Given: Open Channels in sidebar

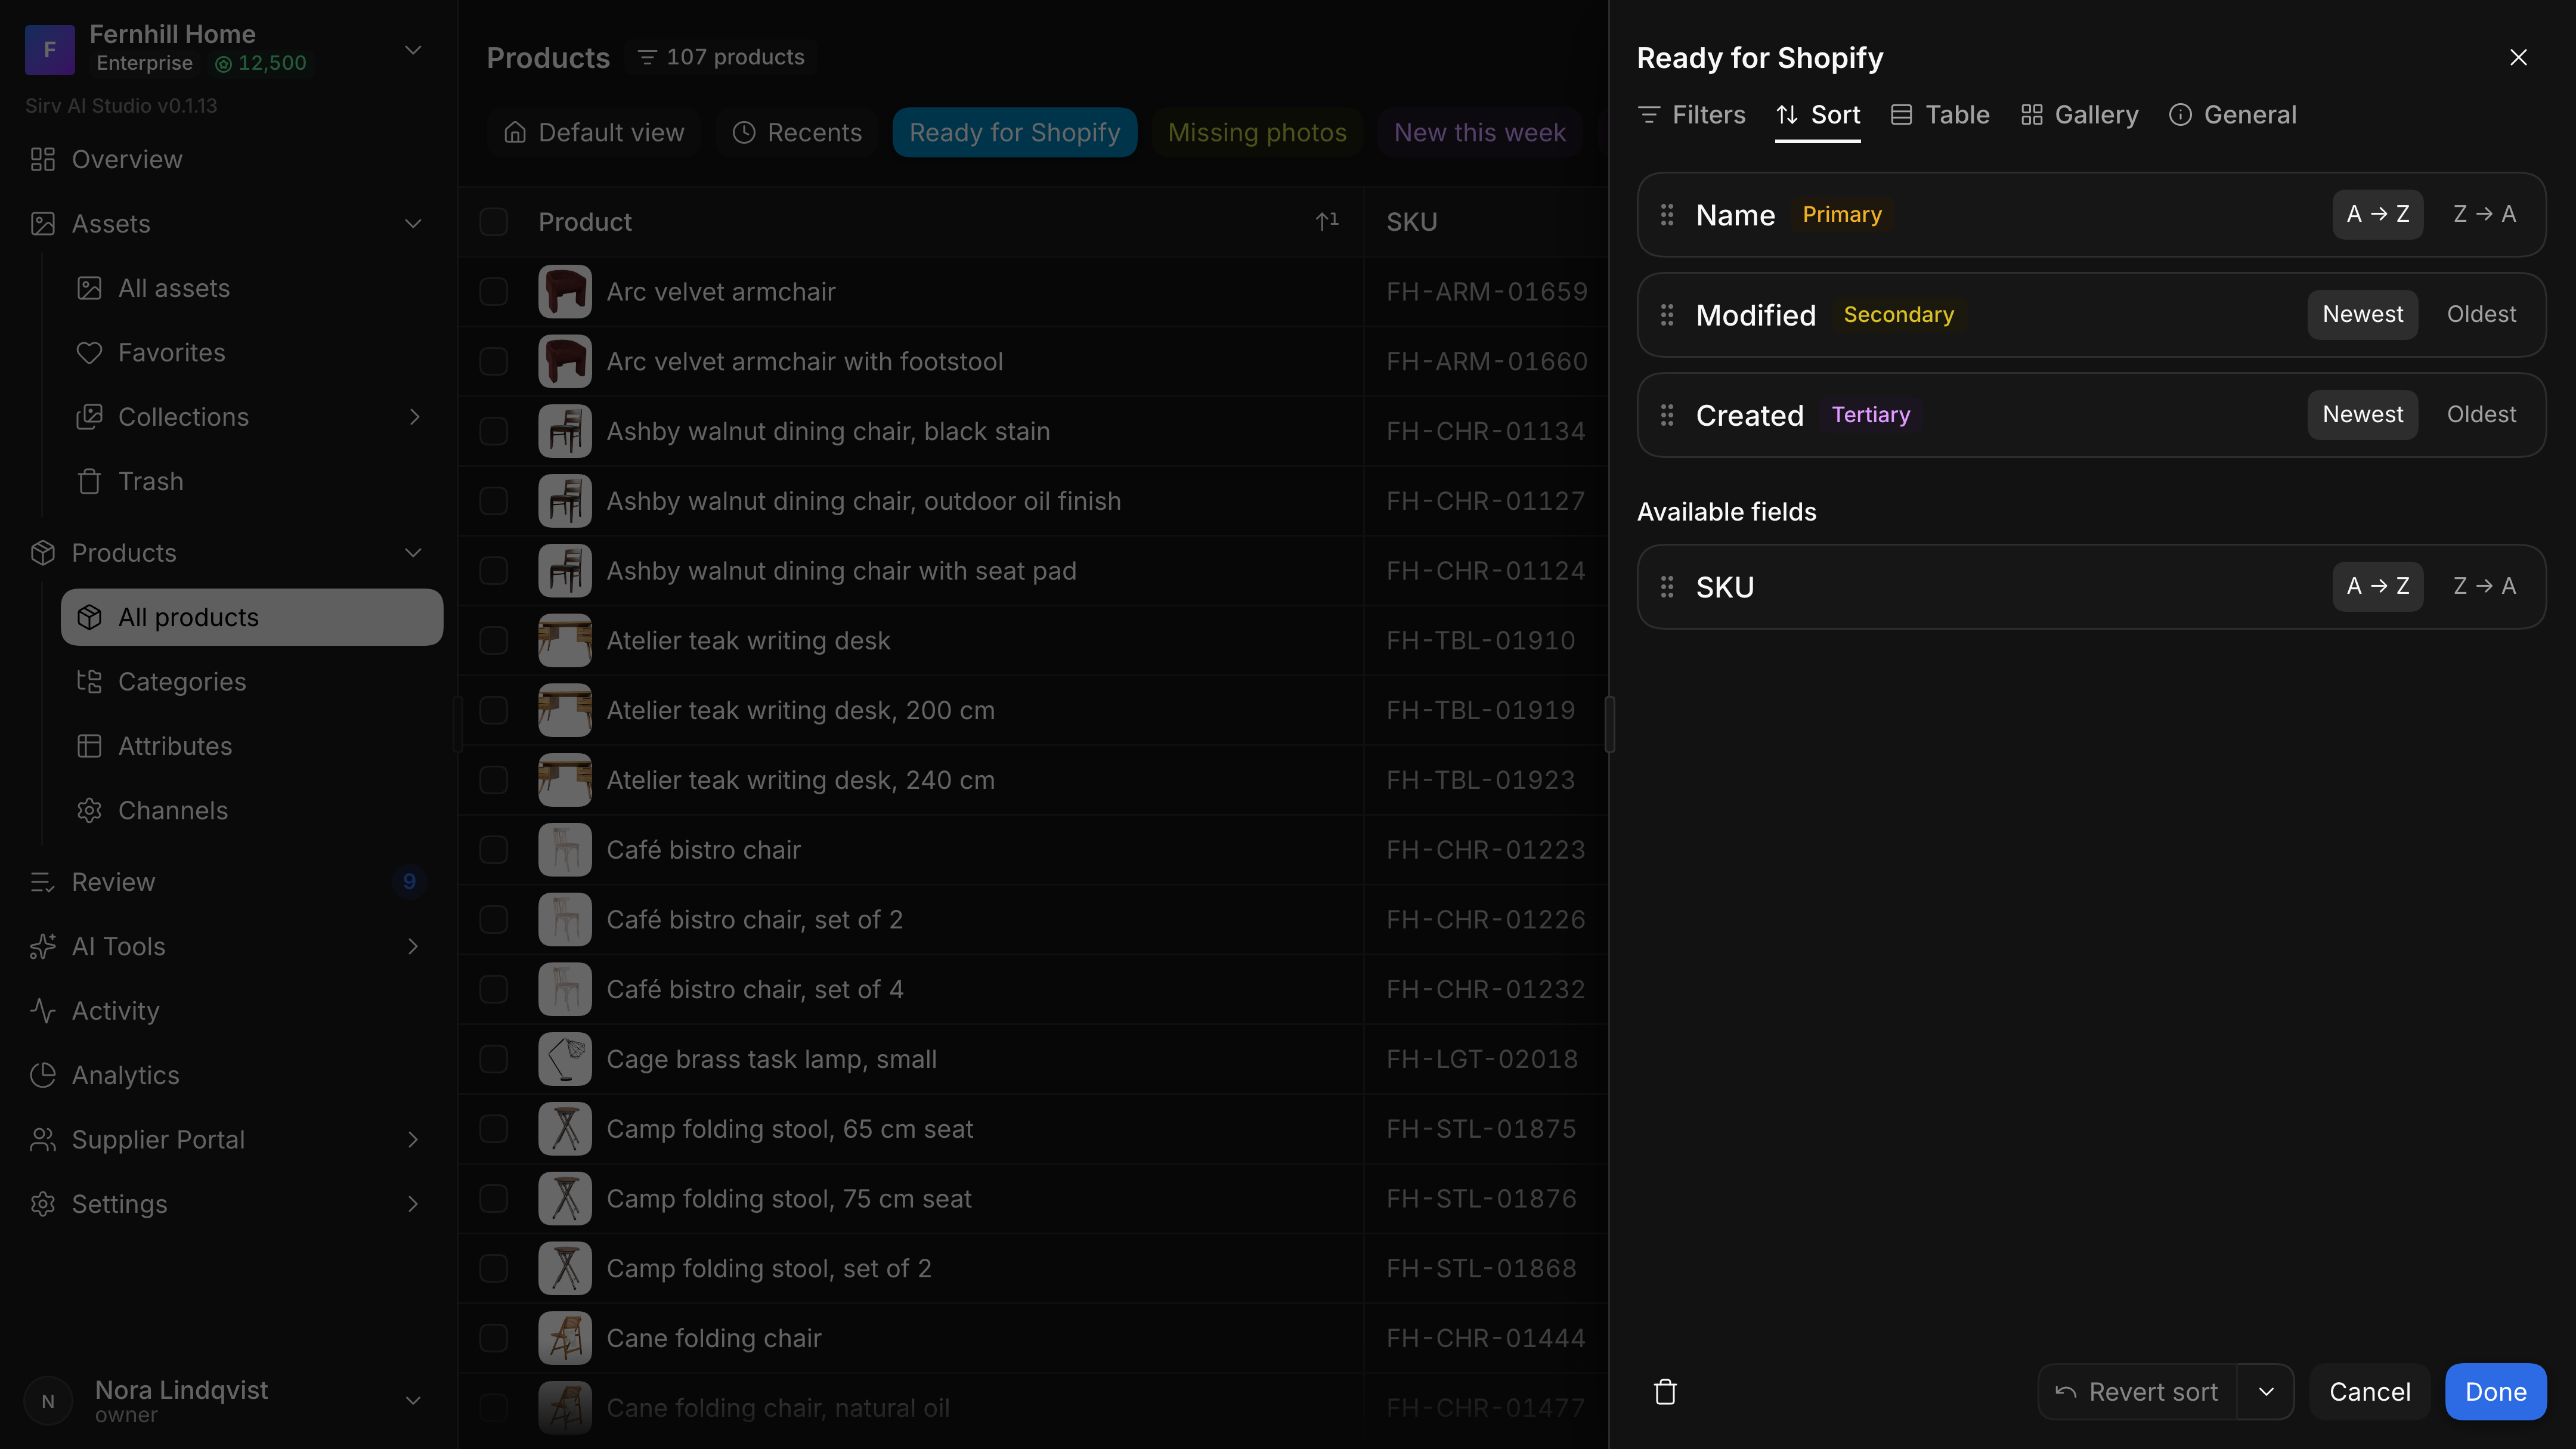Looking at the screenshot, I should click(251, 810).
